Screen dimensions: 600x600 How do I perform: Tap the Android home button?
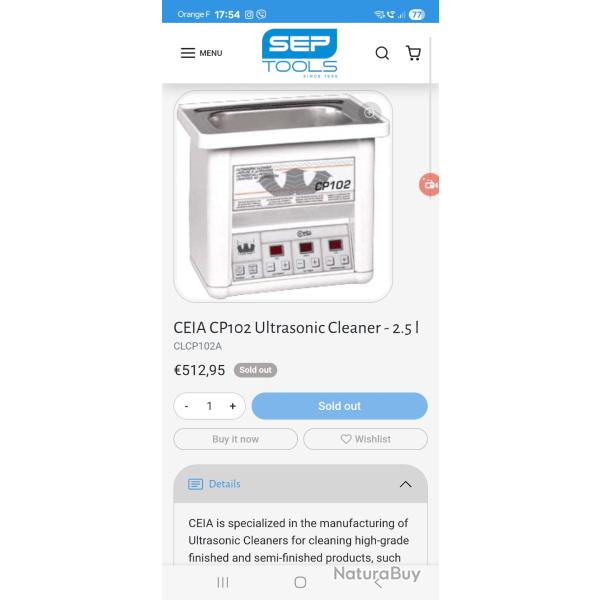click(x=300, y=582)
